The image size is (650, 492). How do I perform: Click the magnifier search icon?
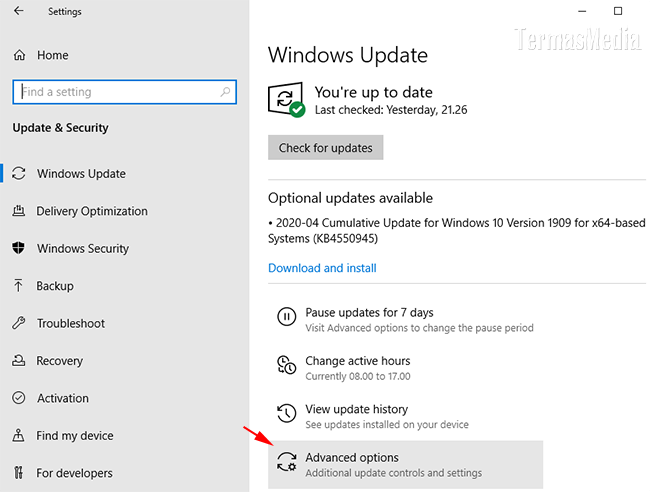click(225, 92)
